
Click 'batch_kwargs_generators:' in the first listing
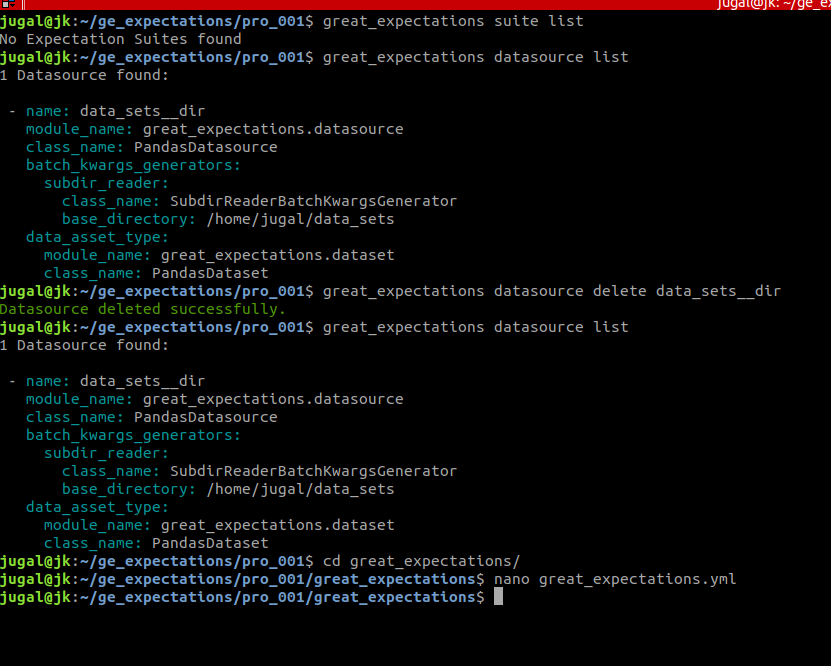tap(134, 165)
